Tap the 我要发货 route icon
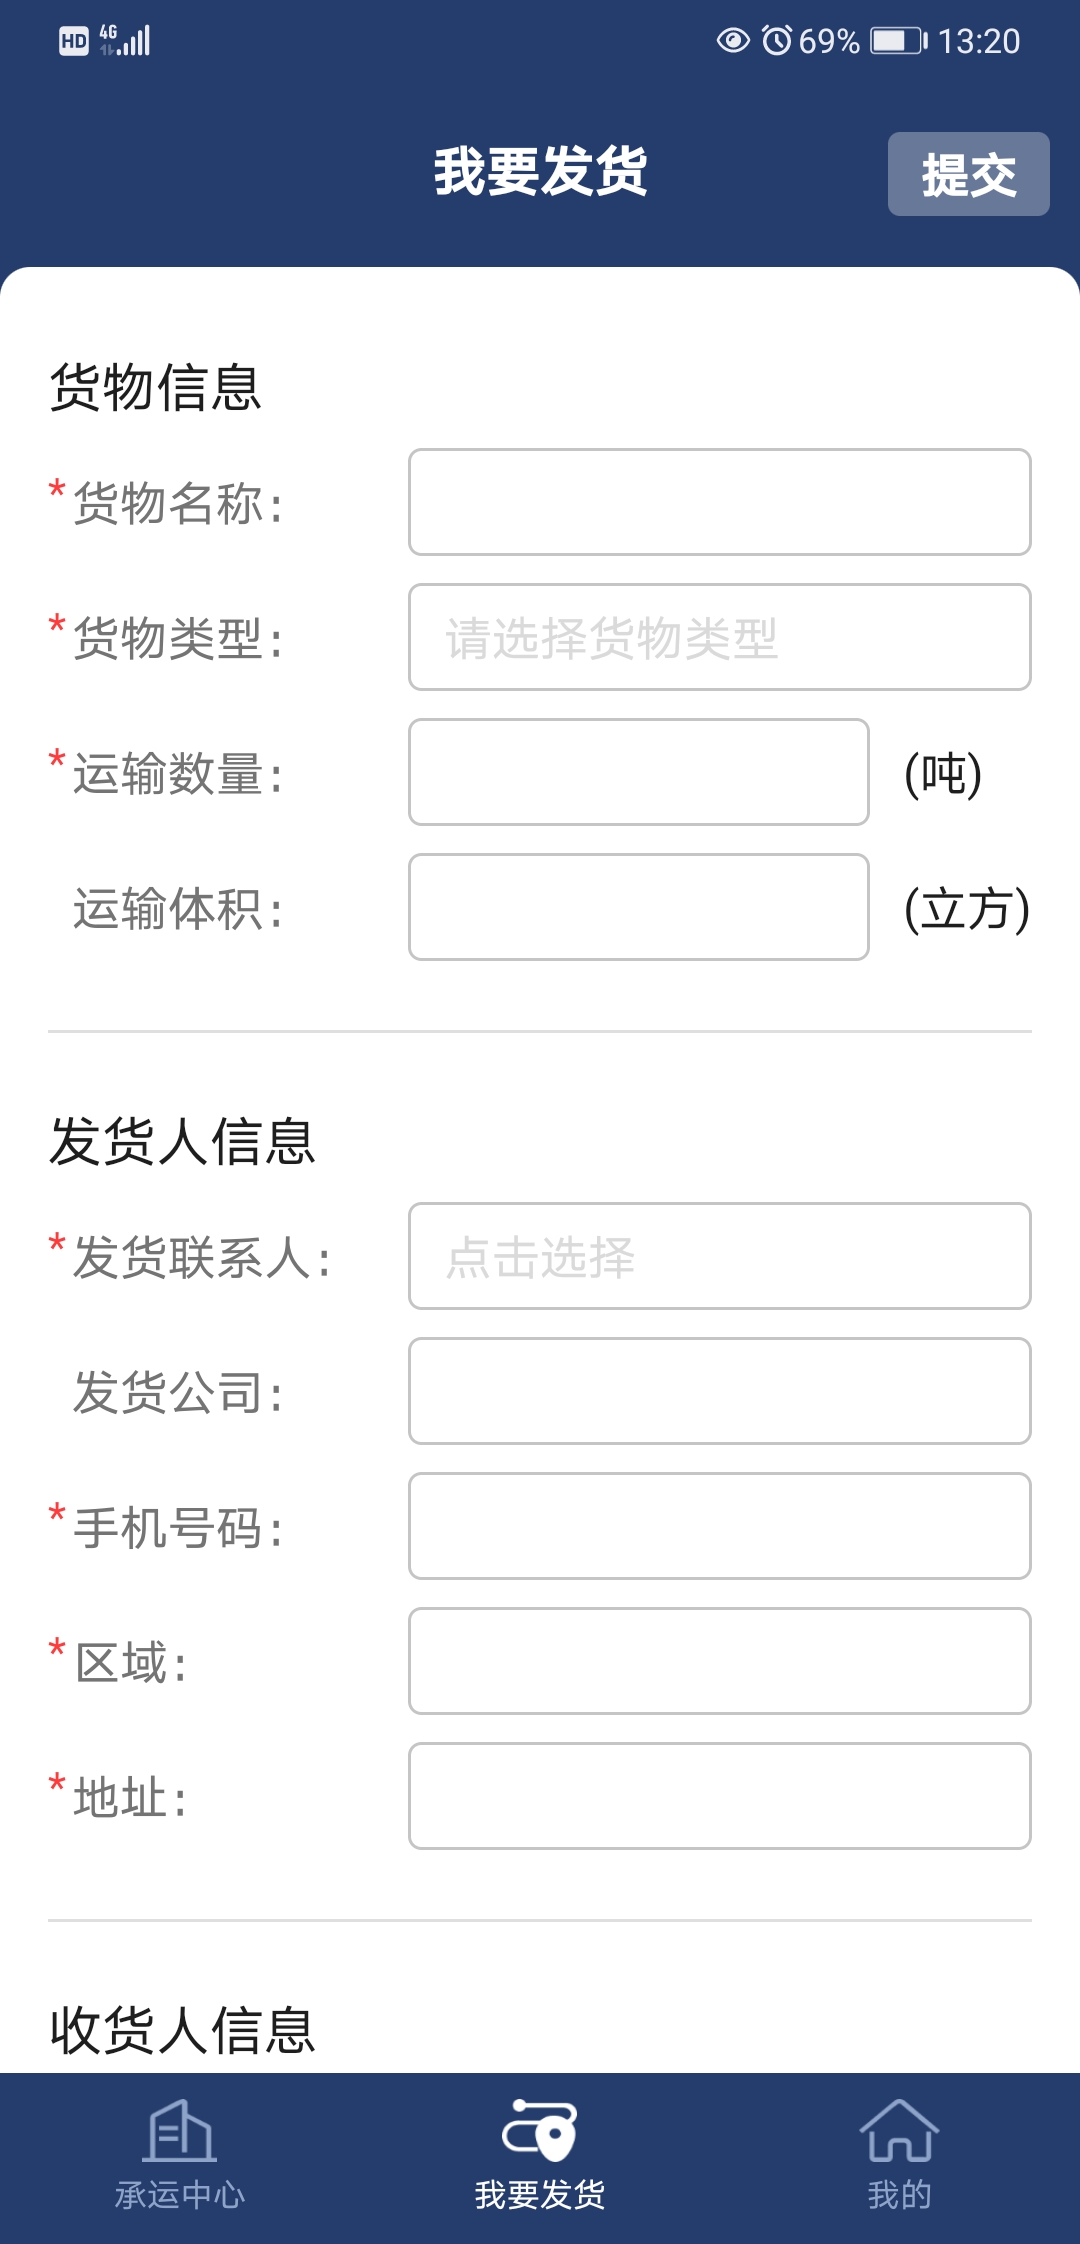The width and height of the screenshot is (1080, 2244). 540,2130
